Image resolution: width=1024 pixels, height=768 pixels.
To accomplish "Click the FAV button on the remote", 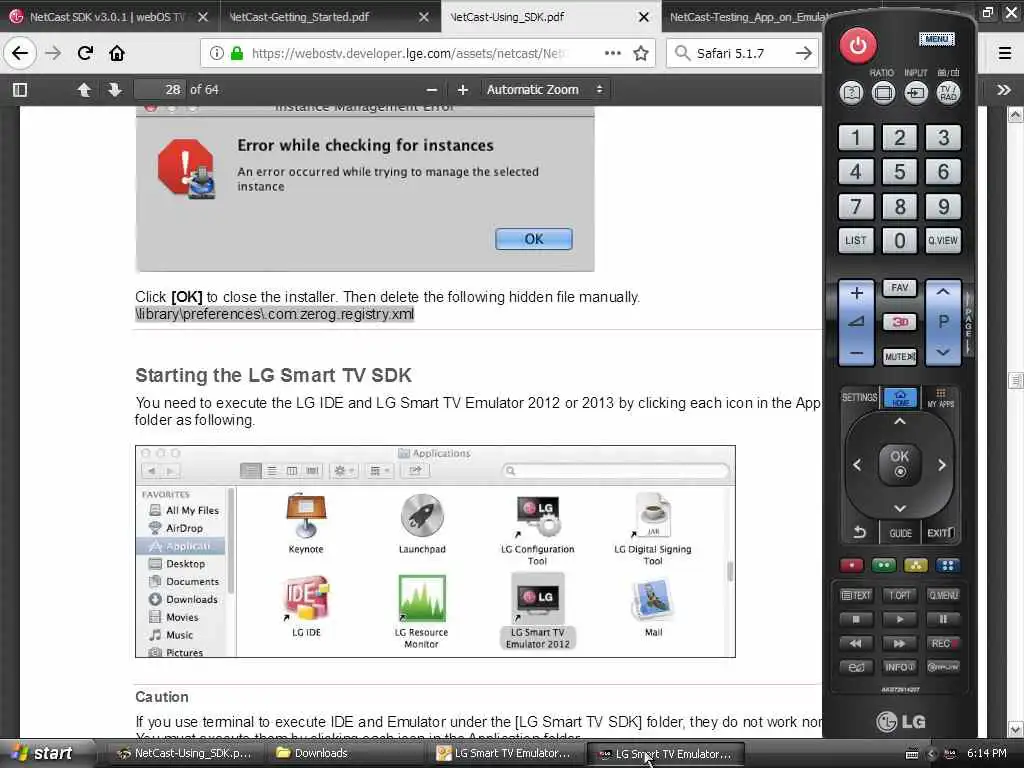I will tap(899, 287).
